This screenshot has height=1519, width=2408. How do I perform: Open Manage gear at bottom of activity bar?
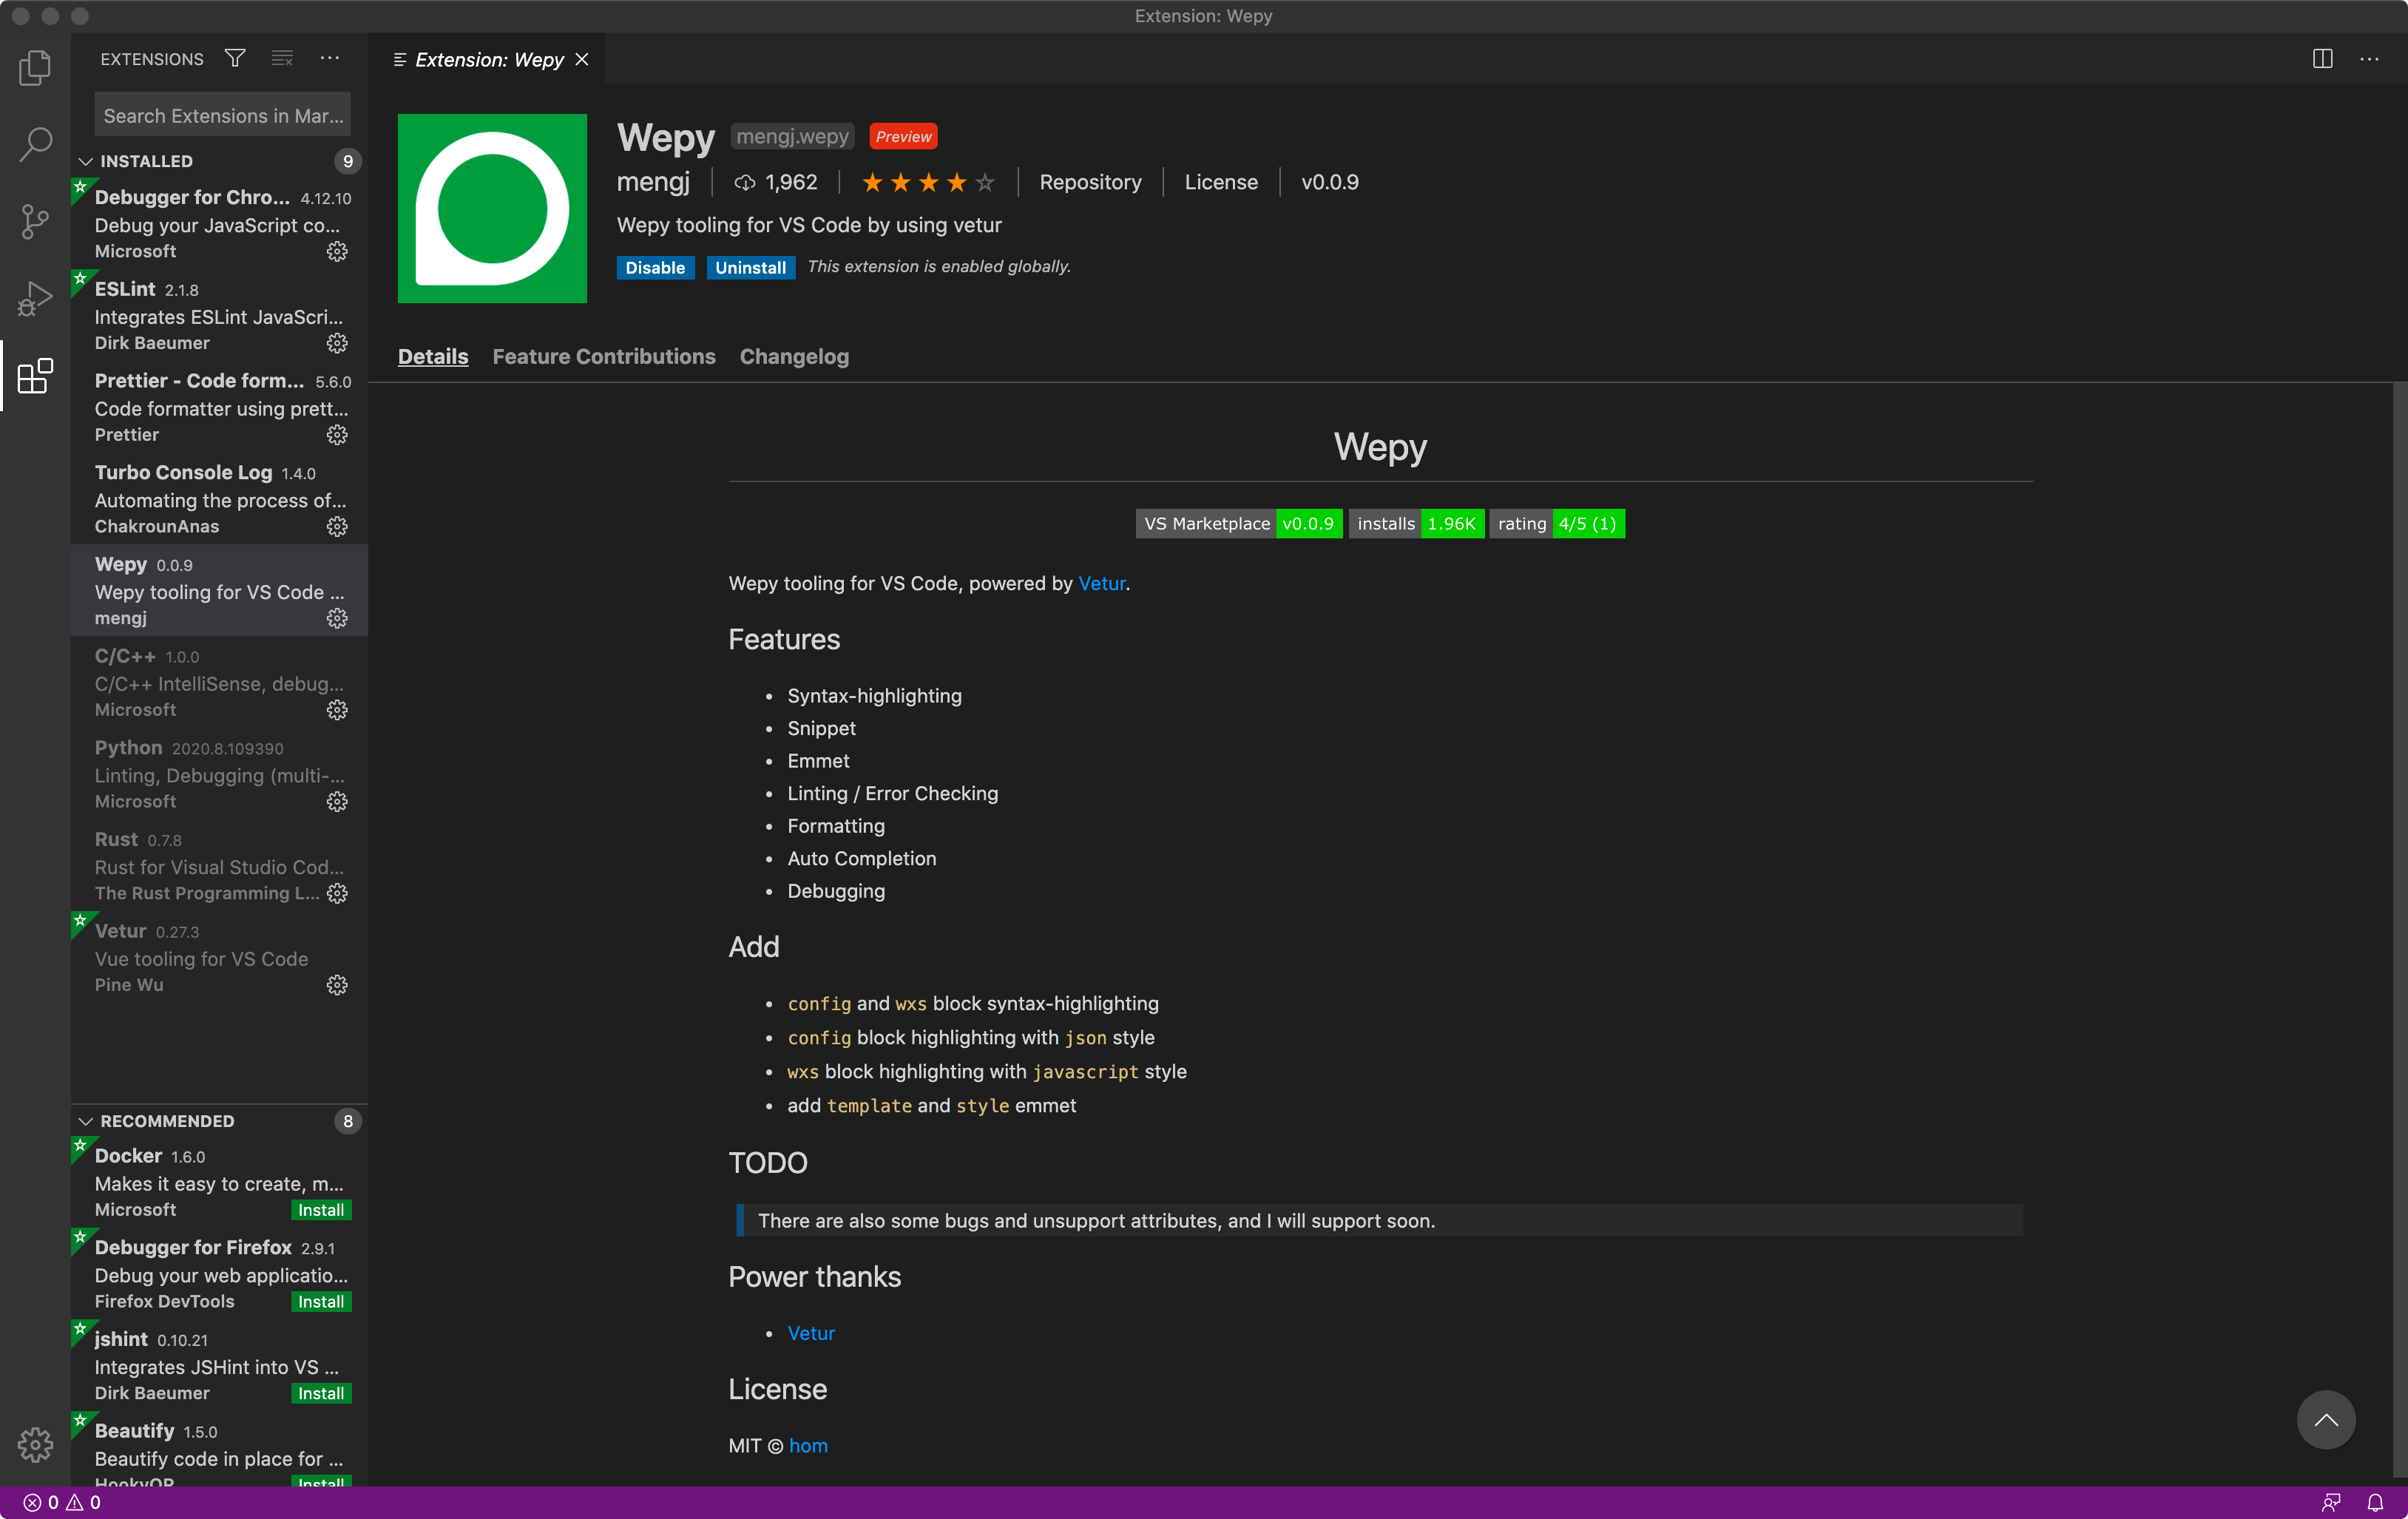(x=35, y=1444)
